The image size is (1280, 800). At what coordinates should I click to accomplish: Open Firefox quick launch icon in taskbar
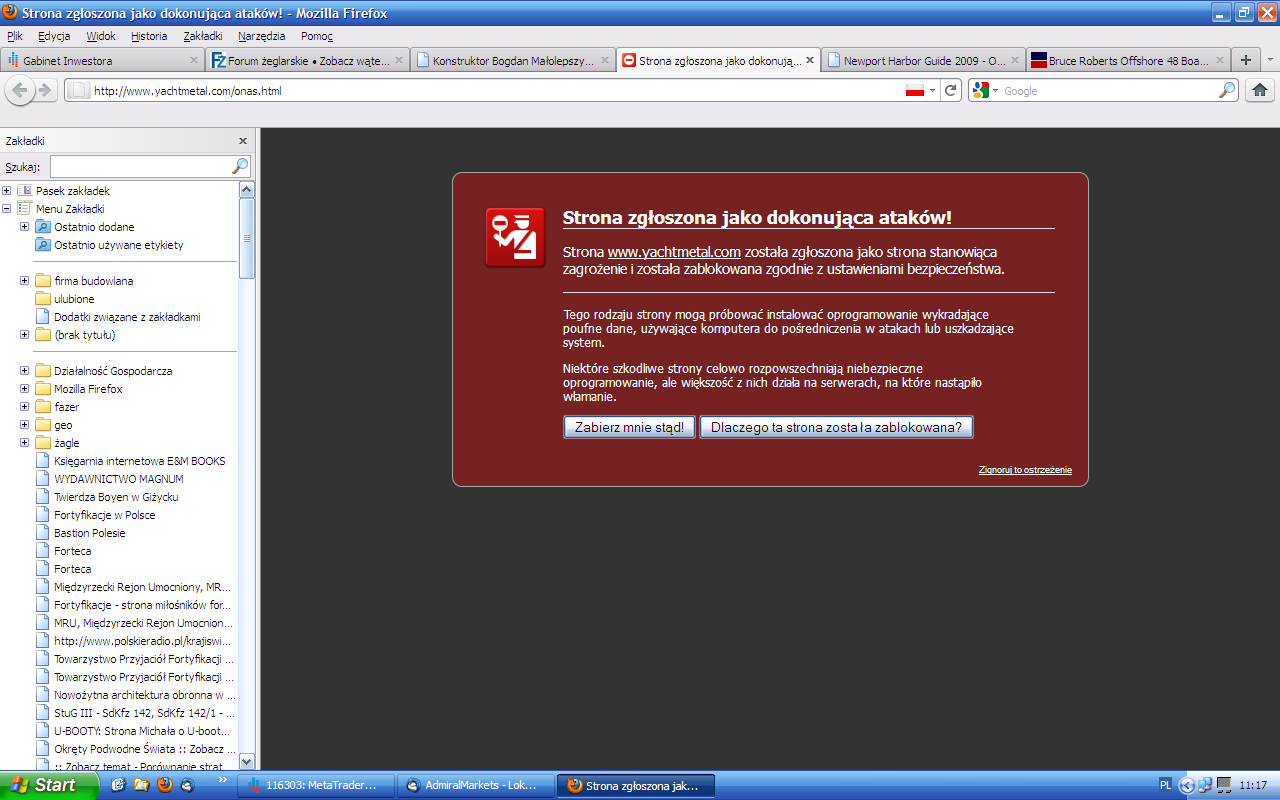(164, 785)
